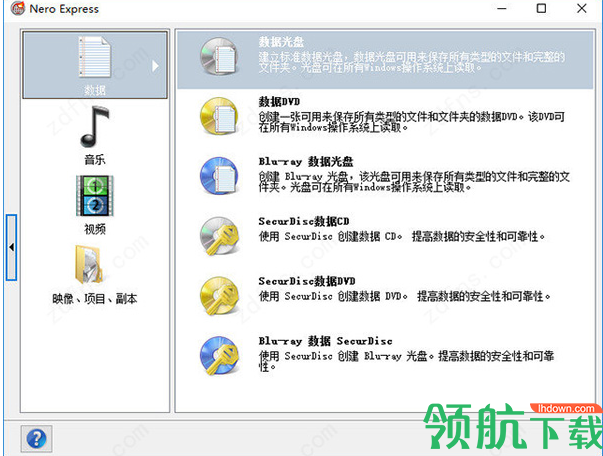The image size is (603, 456).
Task: Click description 创建 Blu-ray 光盘，该光盘可用来保存
Action: click(414, 181)
